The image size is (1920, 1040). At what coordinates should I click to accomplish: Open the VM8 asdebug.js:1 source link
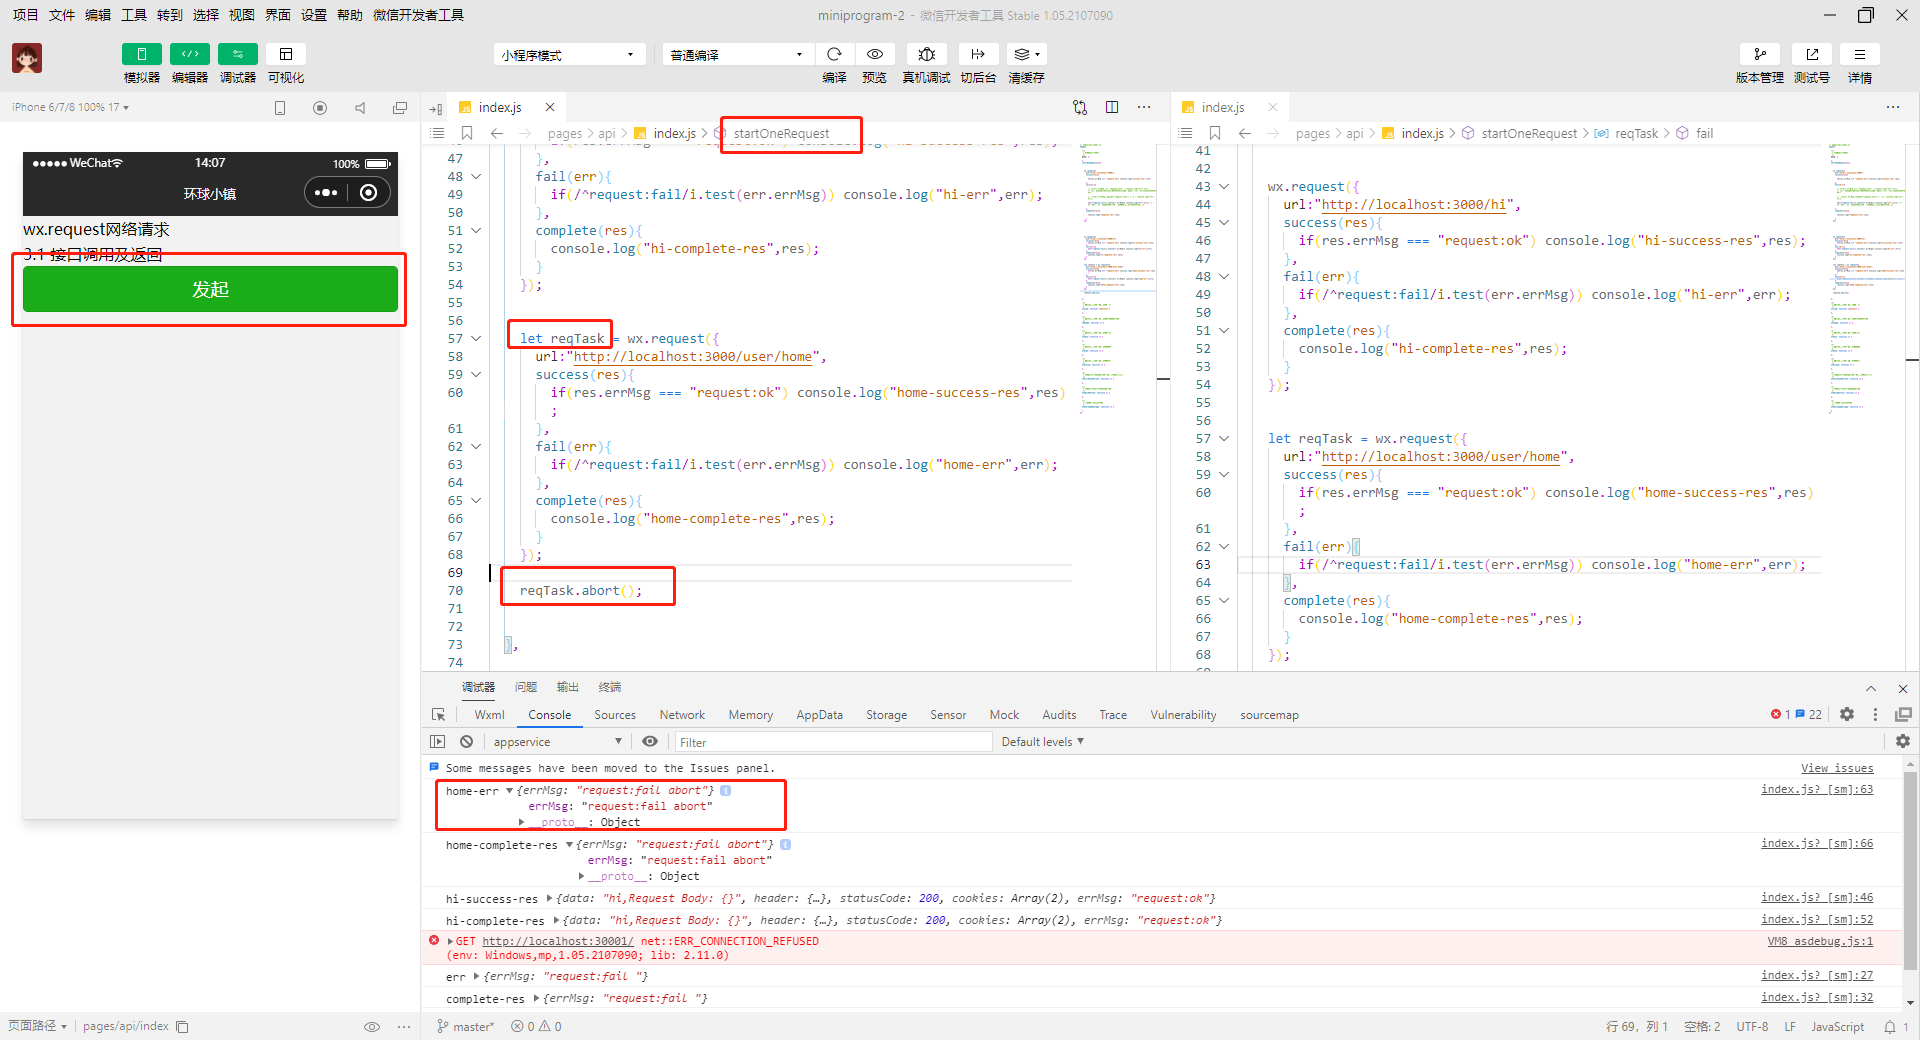1820,942
